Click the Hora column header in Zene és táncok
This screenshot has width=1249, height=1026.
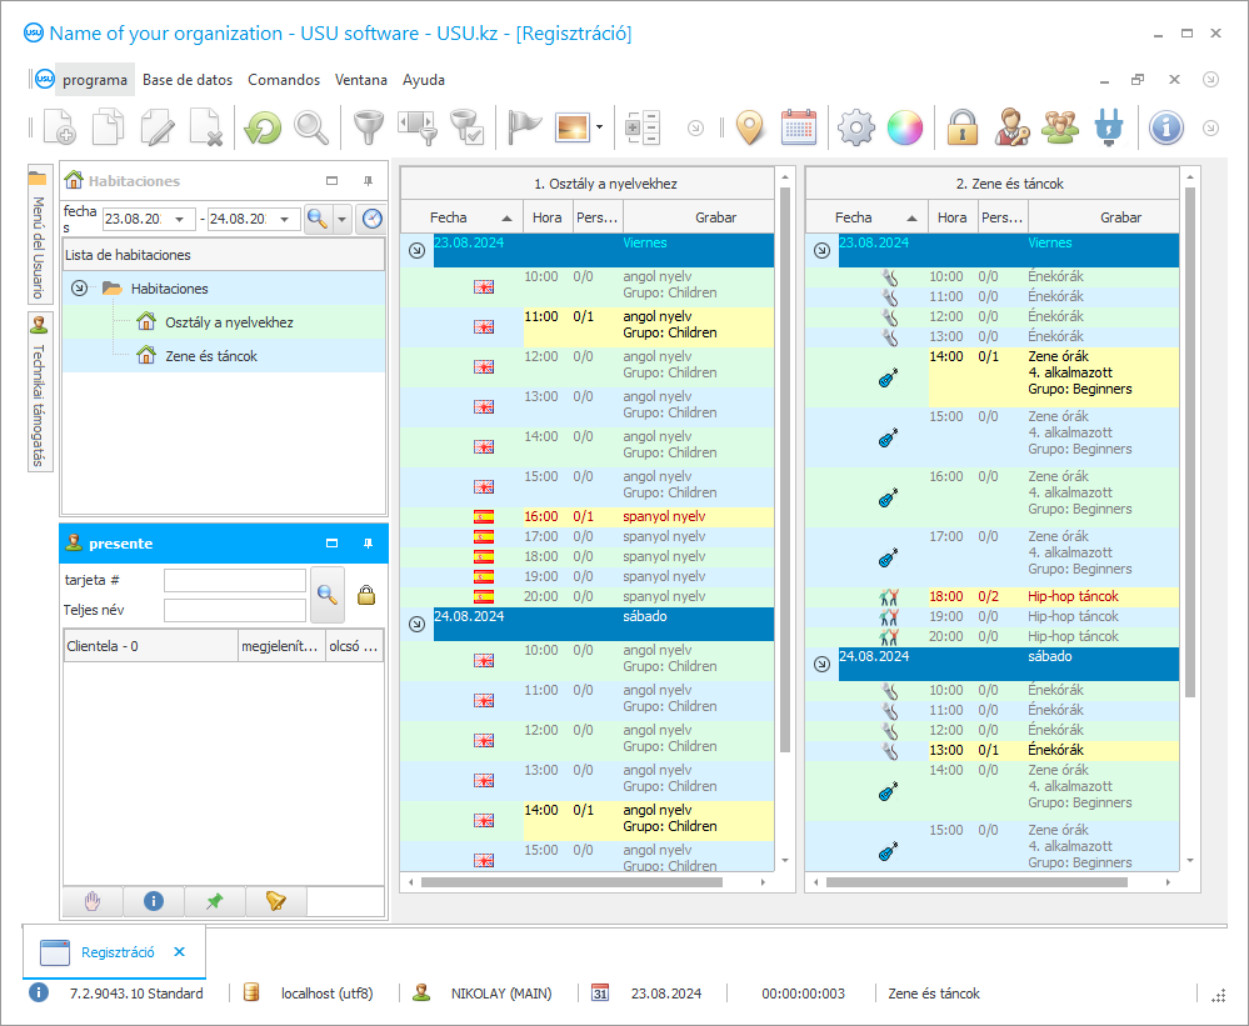click(x=951, y=217)
